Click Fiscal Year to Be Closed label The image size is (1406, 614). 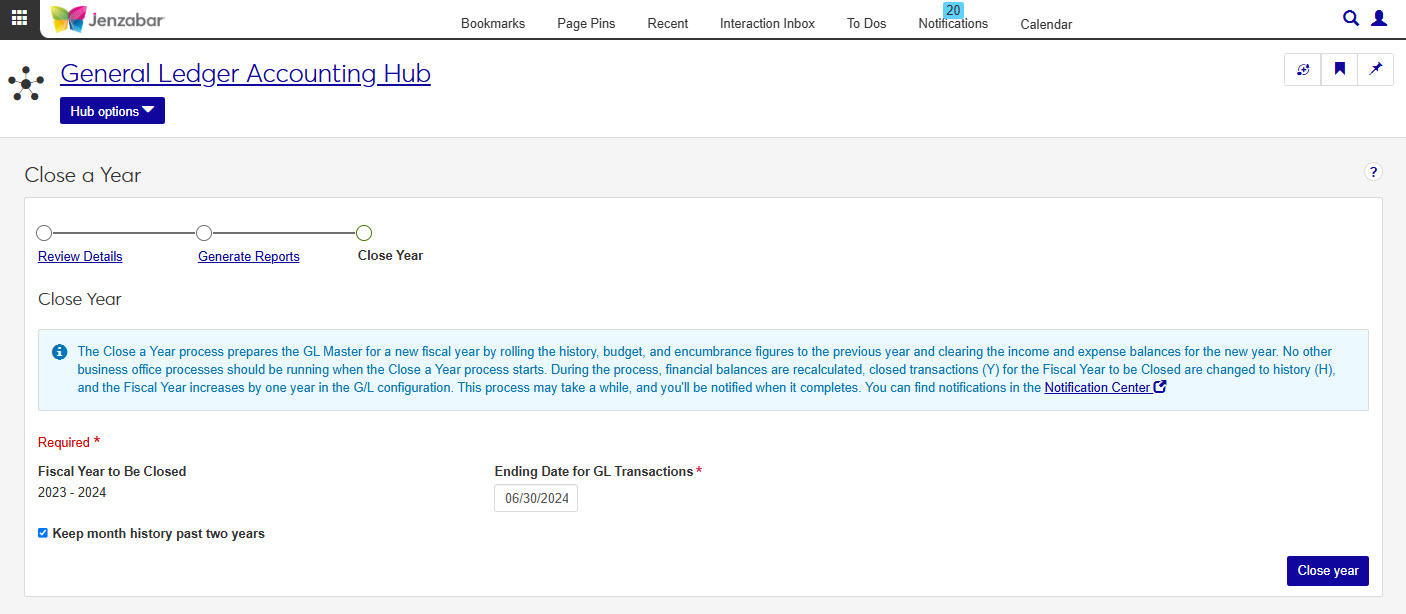(112, 471)
